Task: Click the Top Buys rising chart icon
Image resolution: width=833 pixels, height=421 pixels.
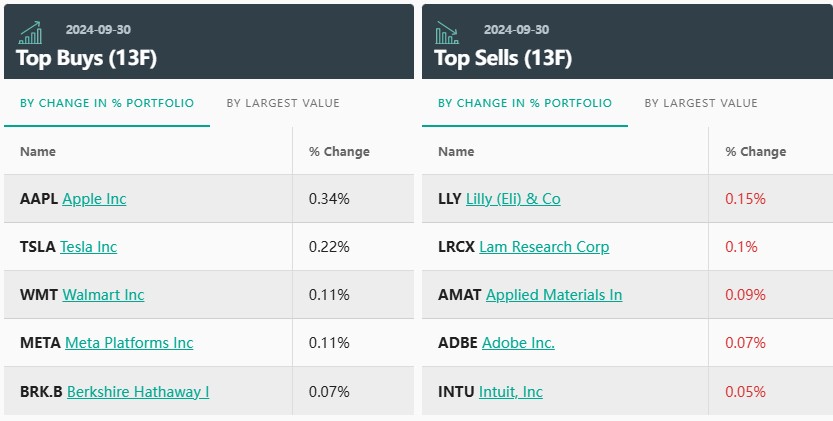Action: click(30, 33)
